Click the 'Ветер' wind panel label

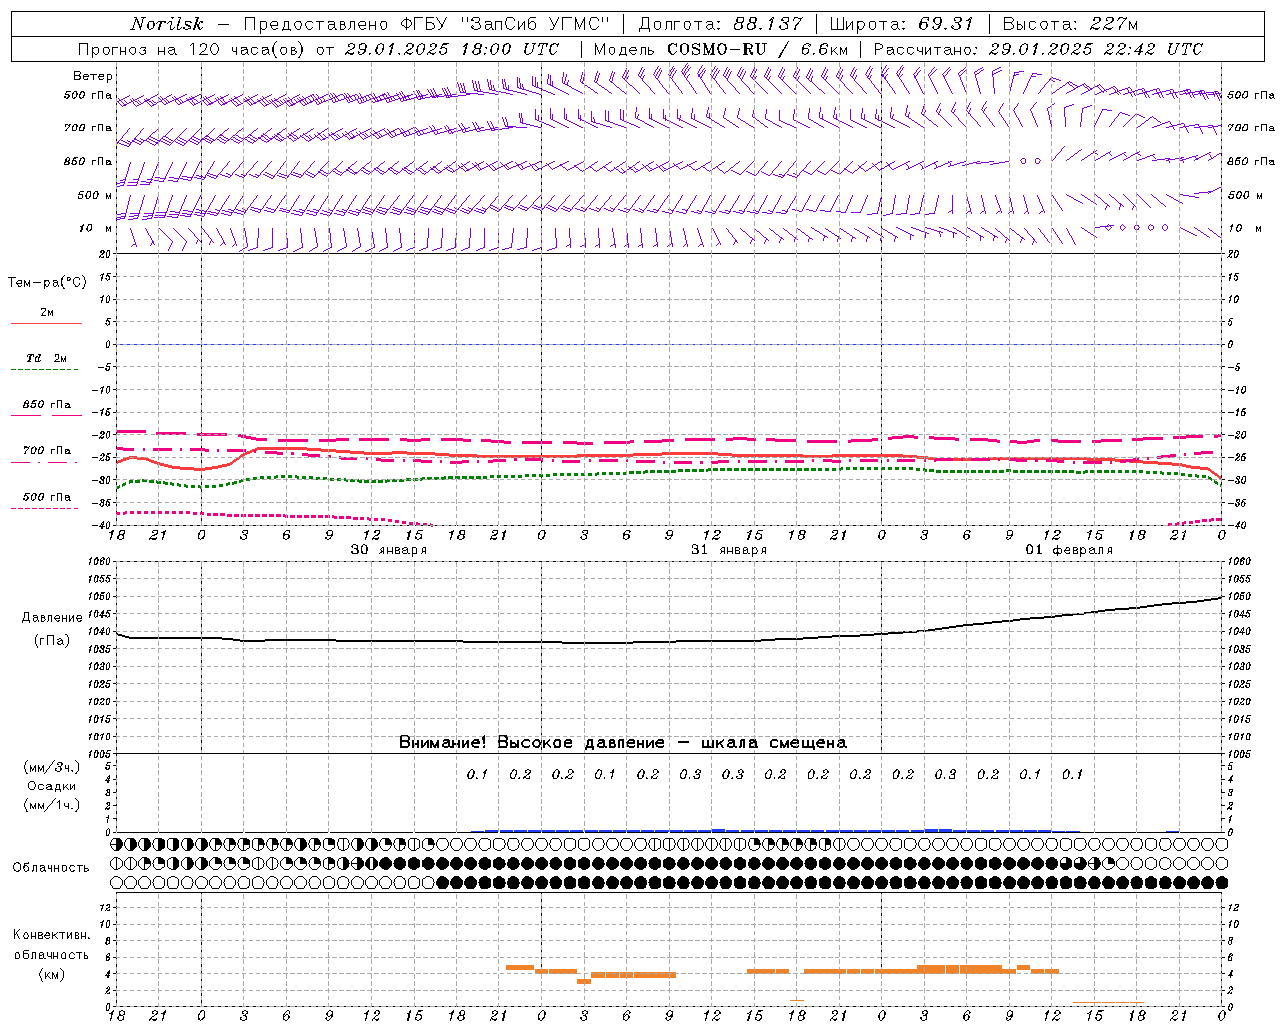(93, 76)
